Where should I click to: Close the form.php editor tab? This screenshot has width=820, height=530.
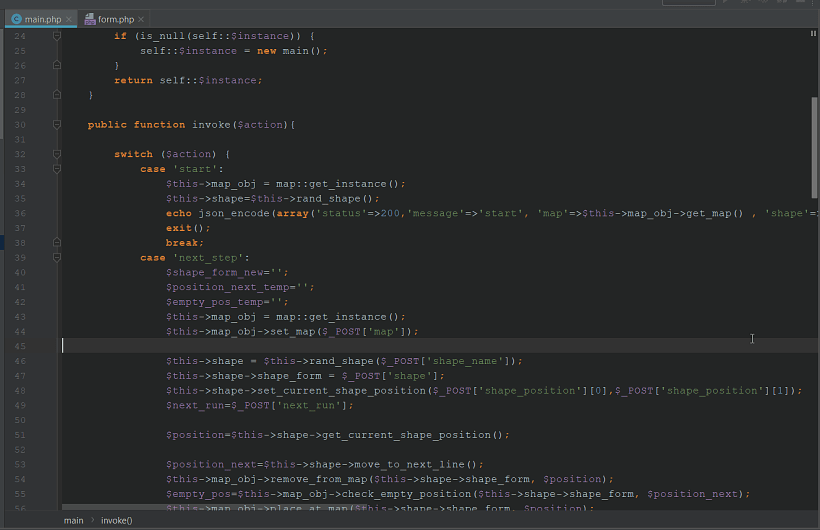(x=141, y=19)
